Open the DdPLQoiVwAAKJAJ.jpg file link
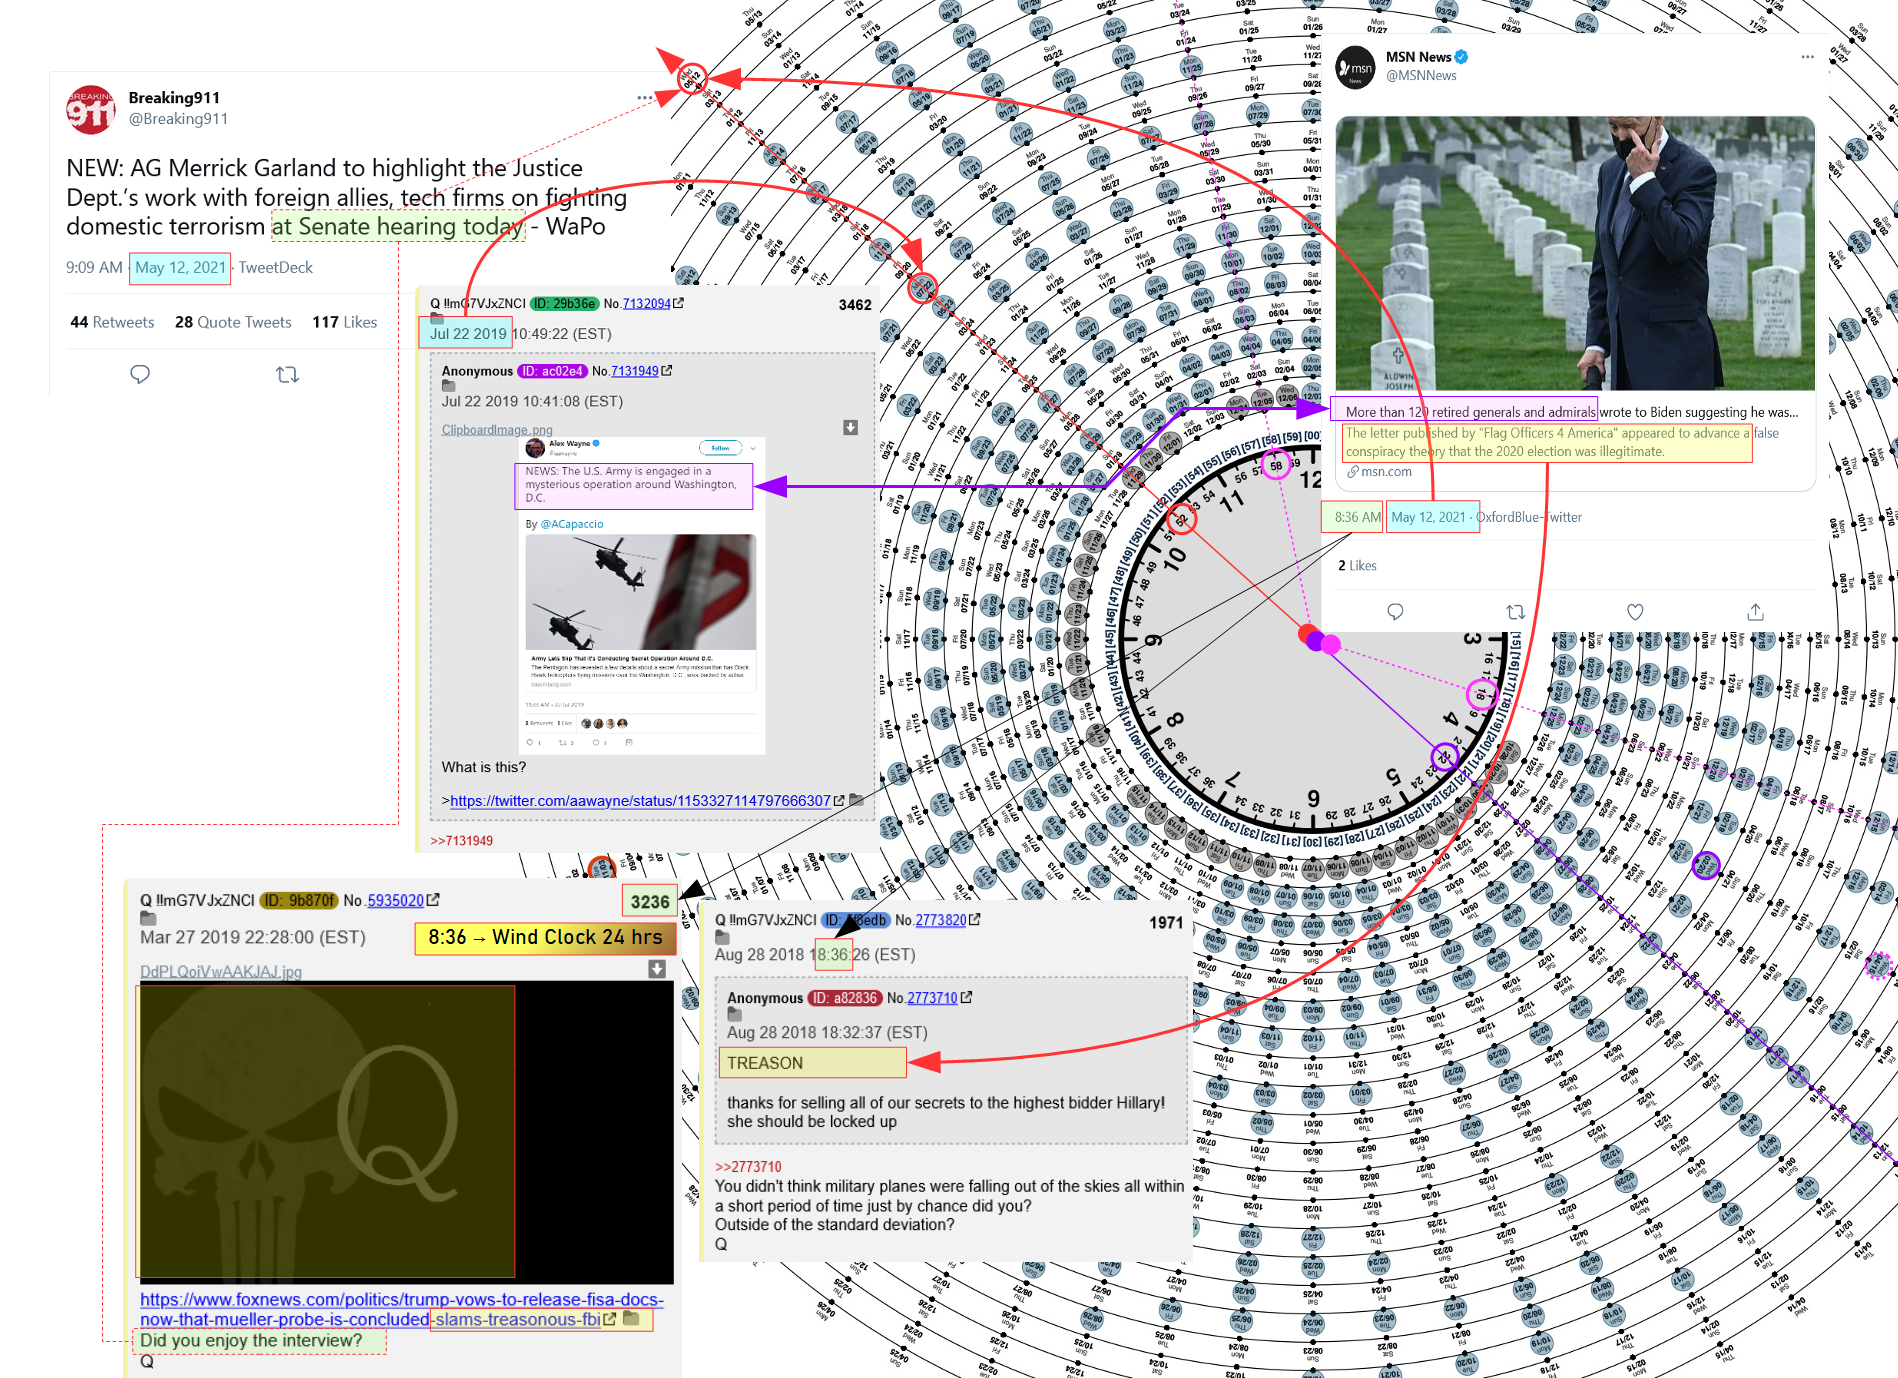 (x=221, y=971)
